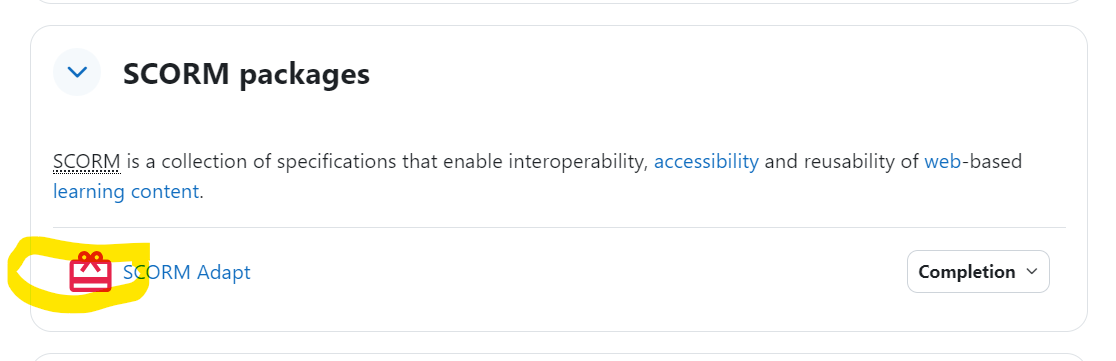The height and width of the screenshot is (361, 1116).
Task: Click the red SCORM package activity icon
Action: click(90, 272)
